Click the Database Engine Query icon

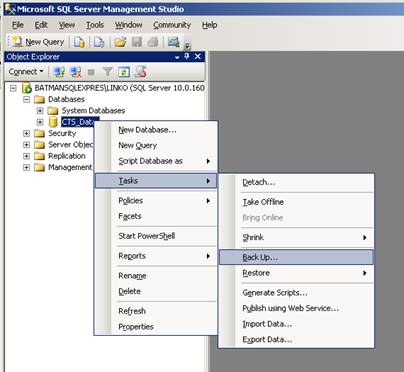[79, 42]
